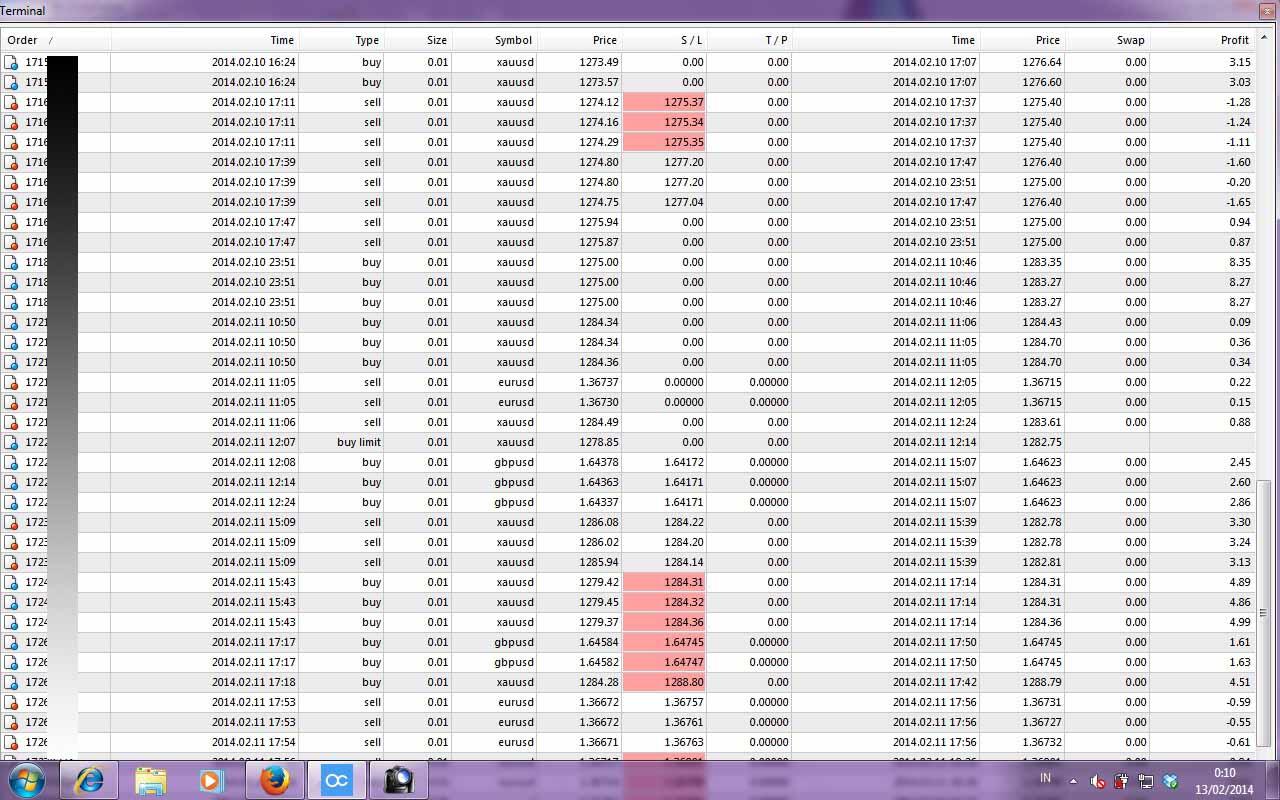Click the muted volume icon in the system tray

click(x=1097, y=781)
